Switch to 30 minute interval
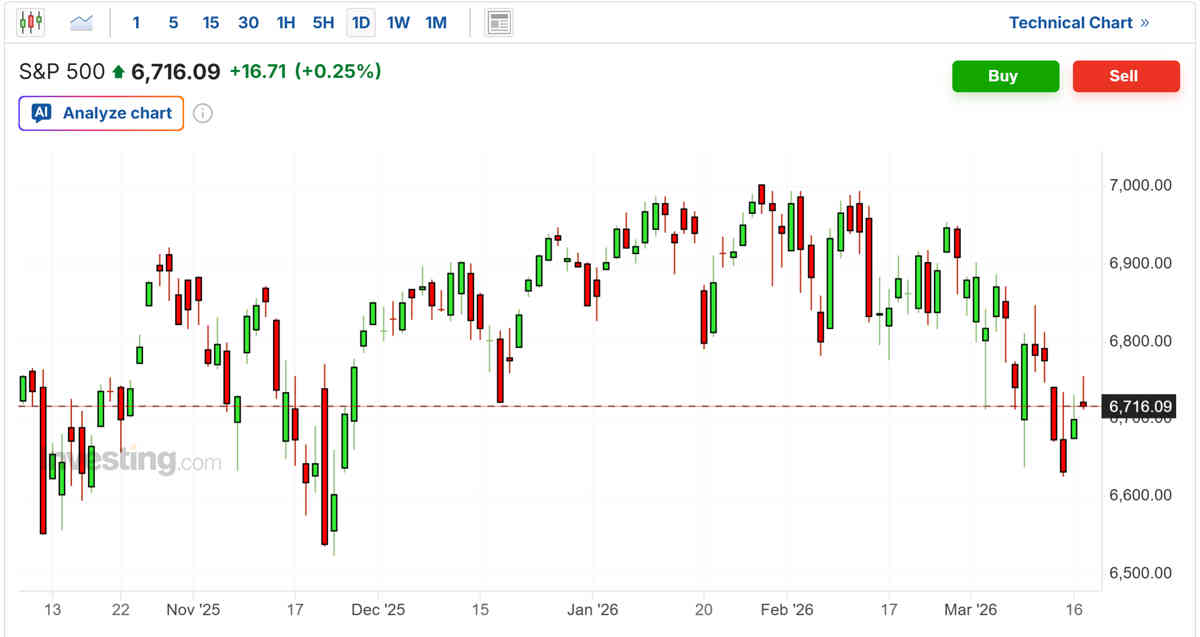 pos(248,22)
